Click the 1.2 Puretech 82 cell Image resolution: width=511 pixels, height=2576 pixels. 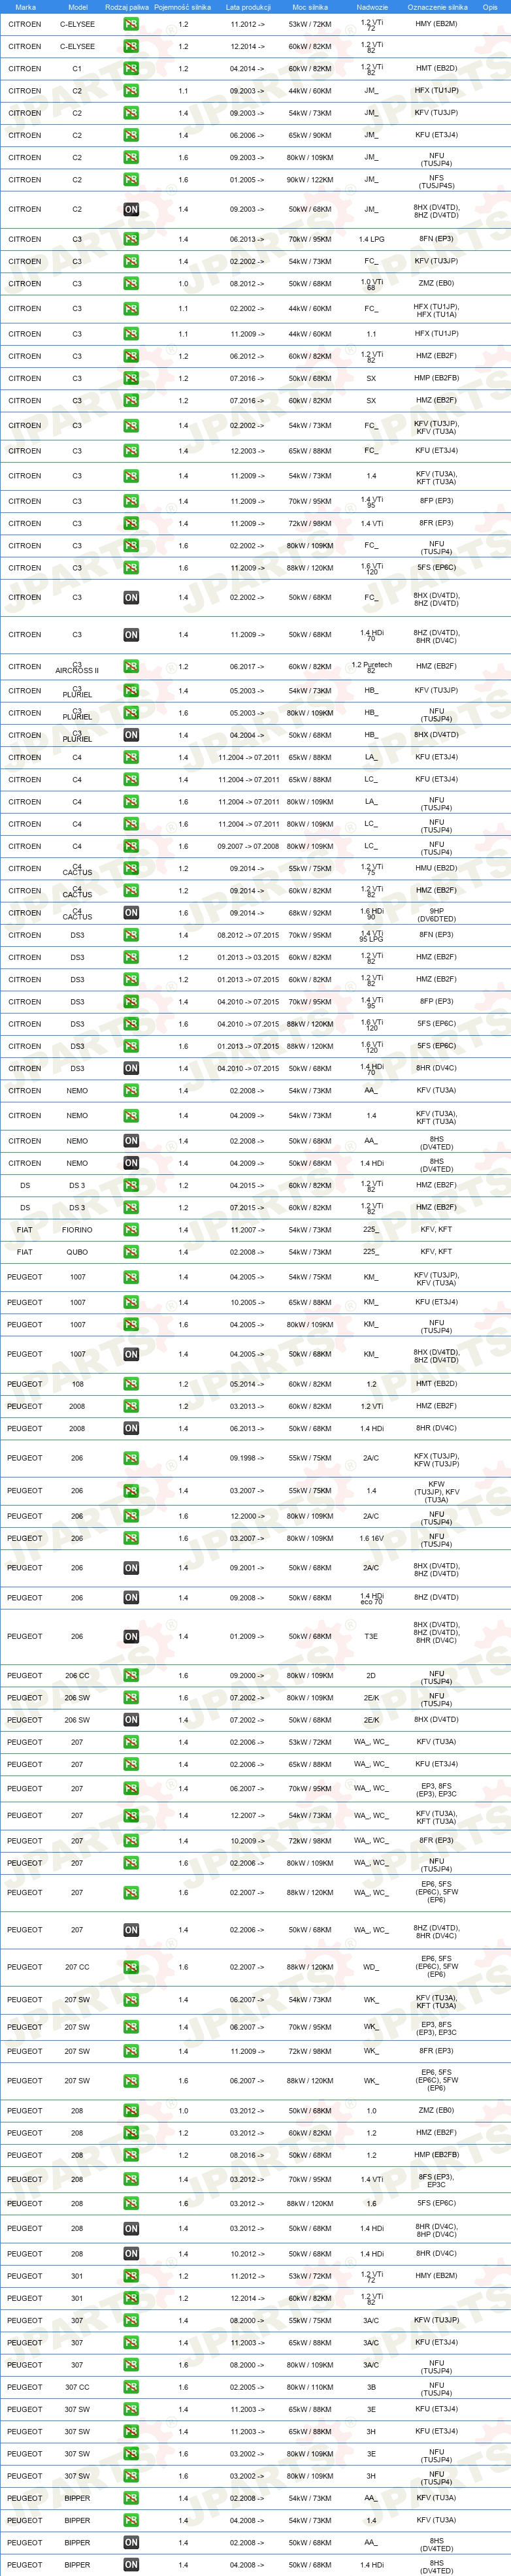tap(371, 667)
